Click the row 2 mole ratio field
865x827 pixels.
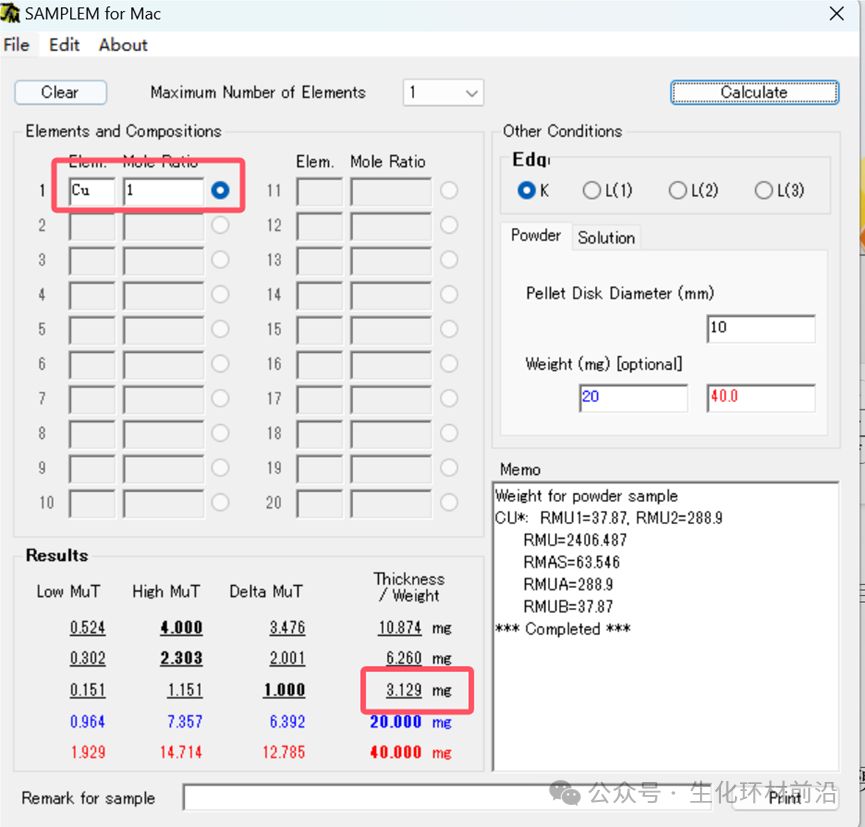[x=163, y=226]
